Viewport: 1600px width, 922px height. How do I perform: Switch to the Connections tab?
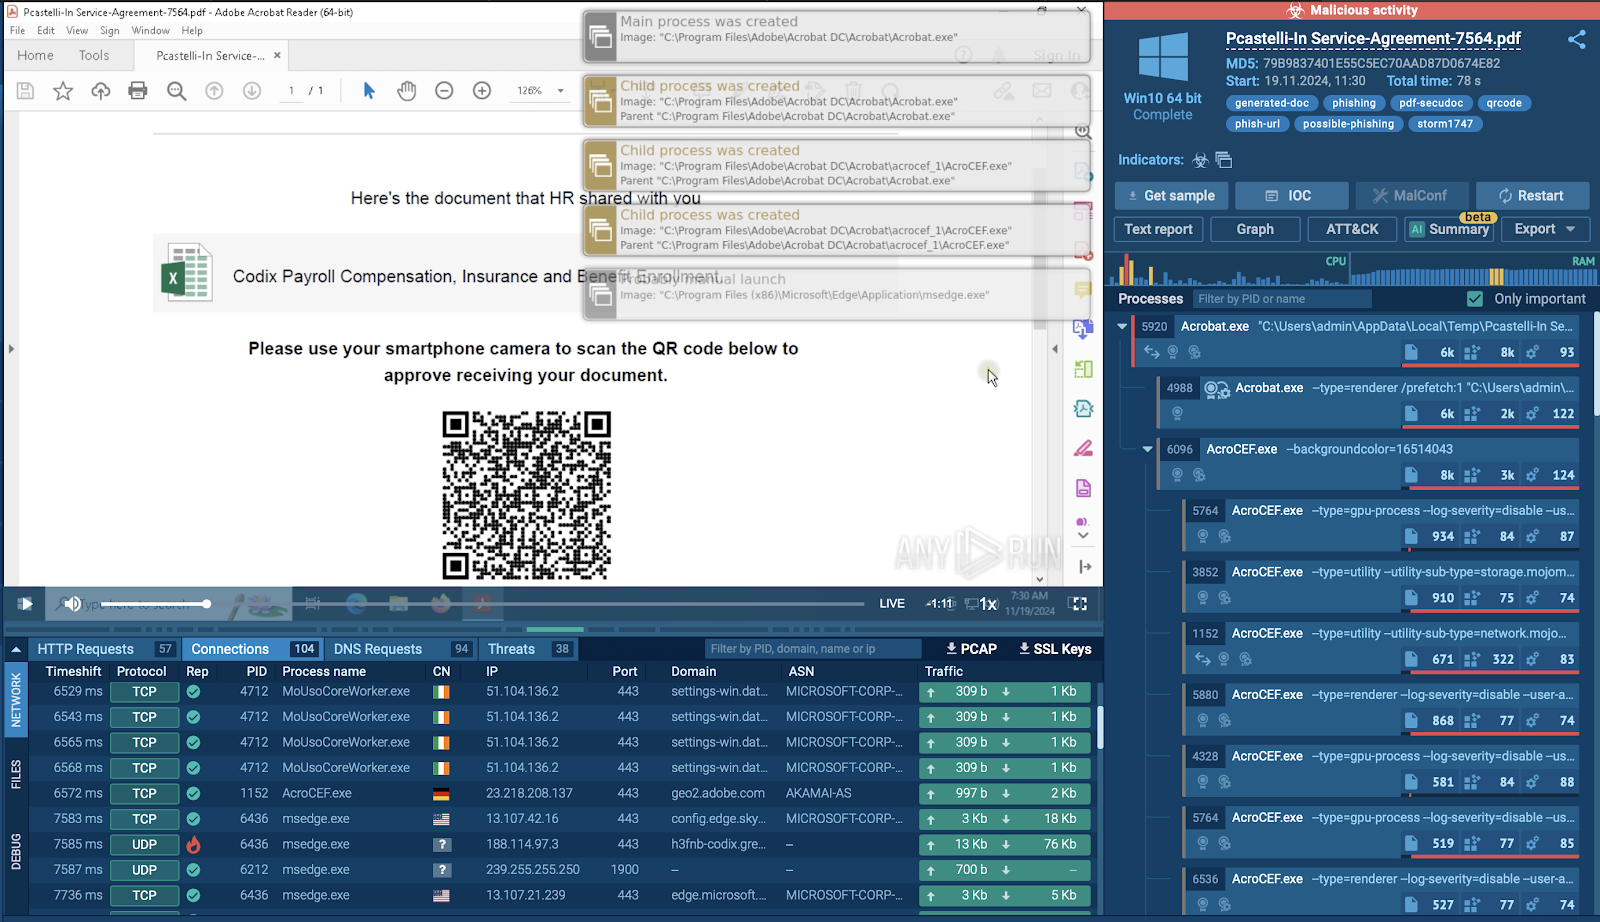[254, 649]
